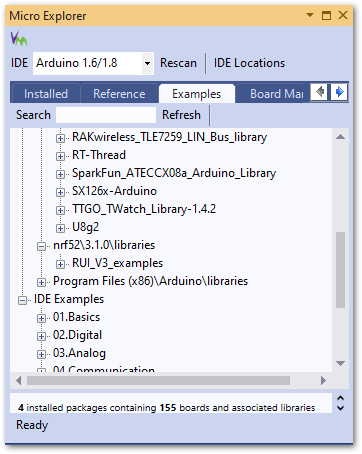
Task: Open IDE Locations
Action: pos(249,63)
